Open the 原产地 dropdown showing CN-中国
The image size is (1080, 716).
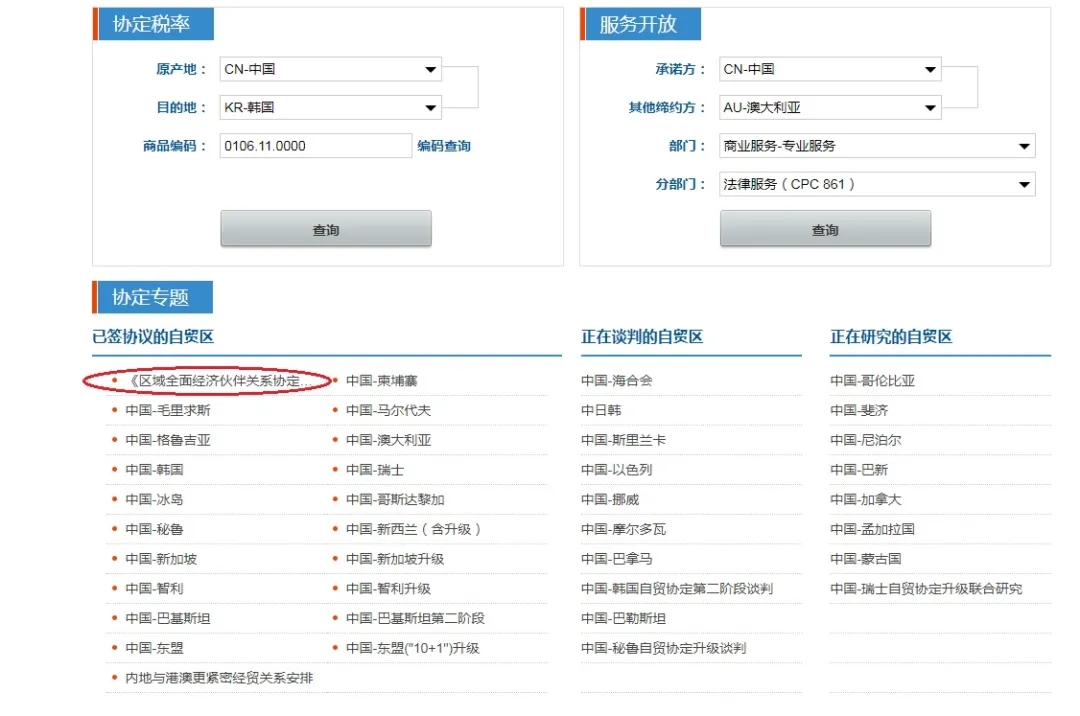pyautogui.click(x=330, y=68)
